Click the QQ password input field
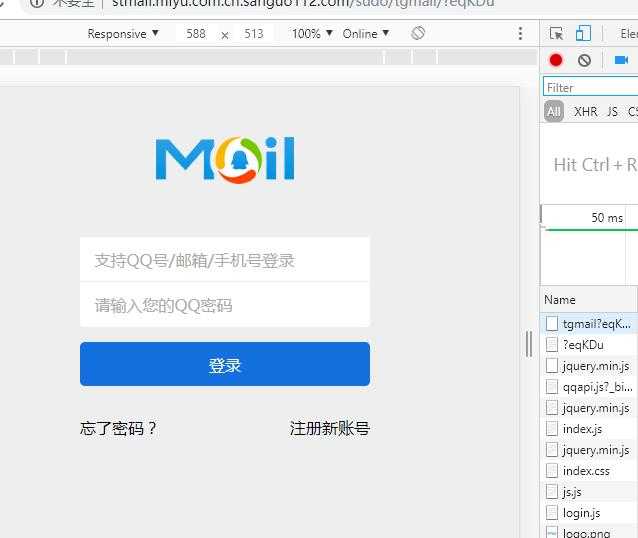This screenshot has height=538, width=638. click(x=225, y=305)
